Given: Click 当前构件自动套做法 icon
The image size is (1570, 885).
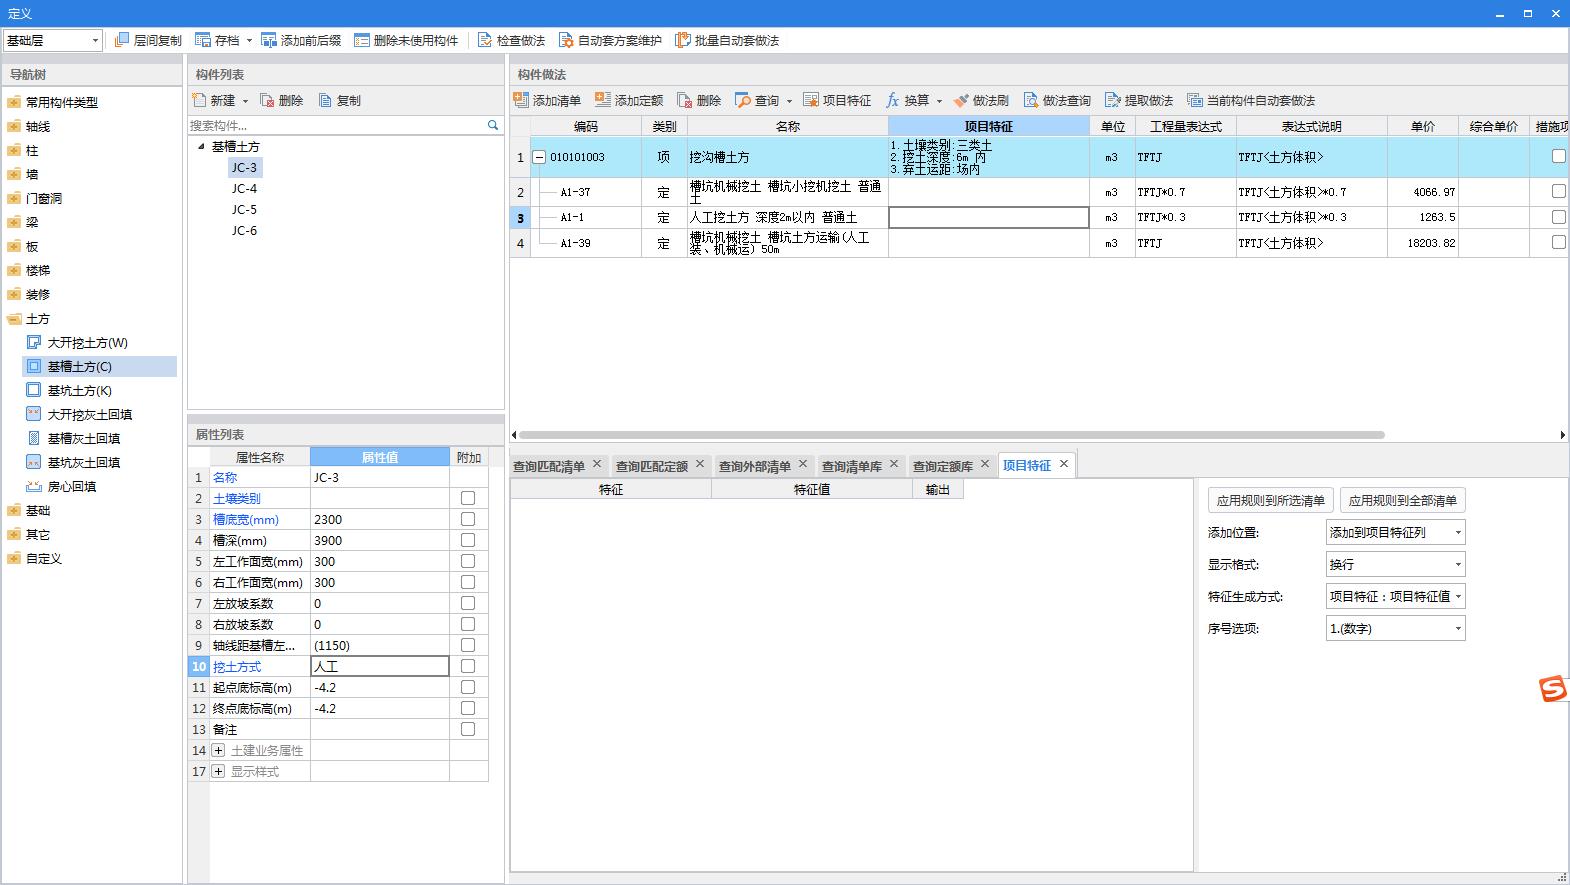Looking at the screenshot, I should pyautogui.click(x=1195, y=100).
